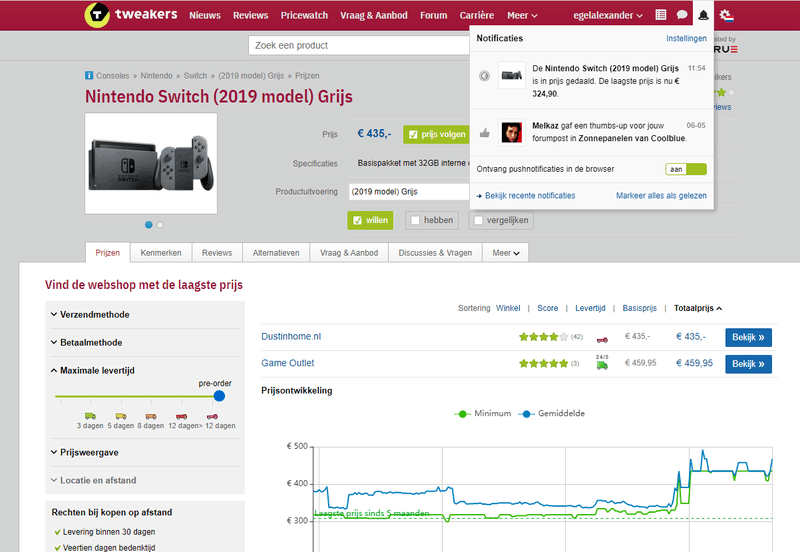Click Markeer alles als gelezen
The height and width of the screenshot is (552, 800).
click(661, 195)
